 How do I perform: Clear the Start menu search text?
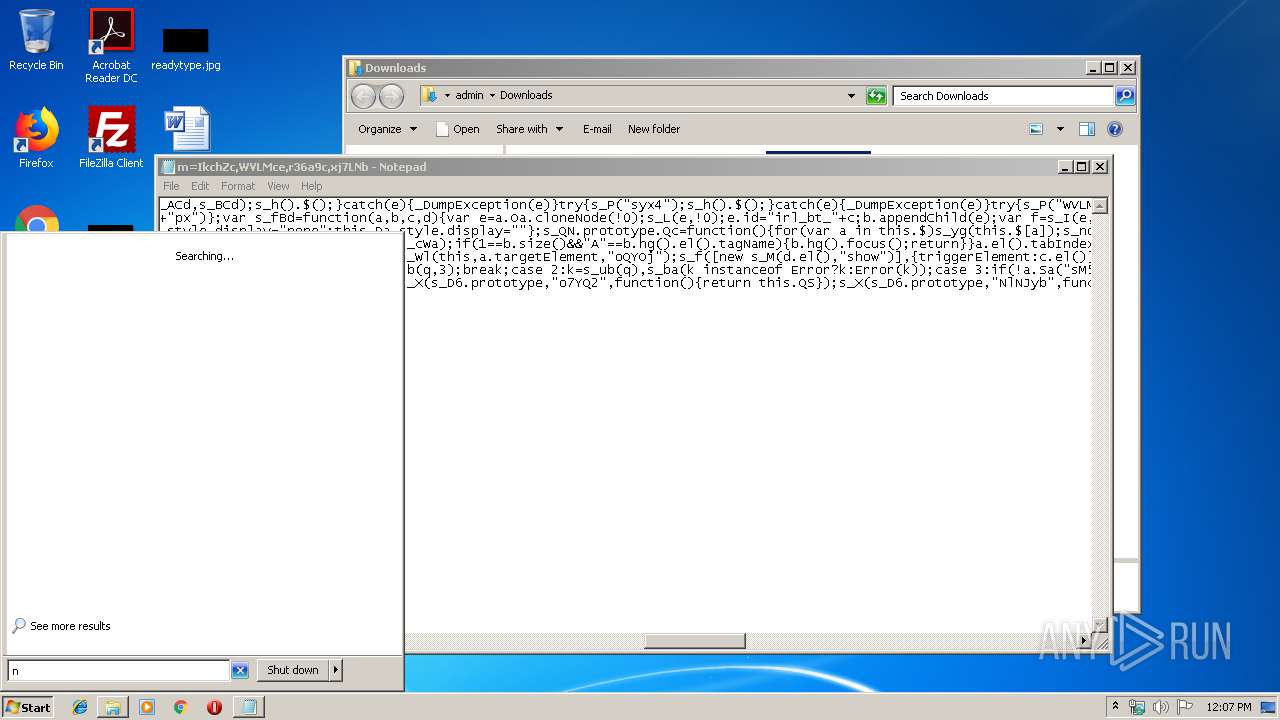[x=240, y=671]
